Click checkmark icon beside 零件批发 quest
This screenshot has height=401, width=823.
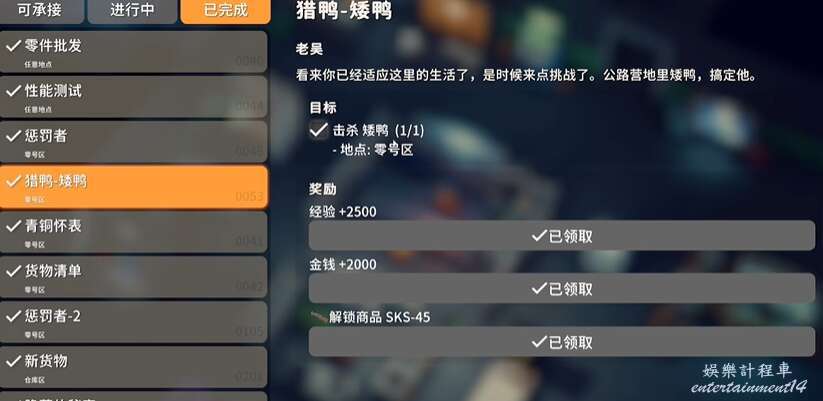tap(13, 46)
